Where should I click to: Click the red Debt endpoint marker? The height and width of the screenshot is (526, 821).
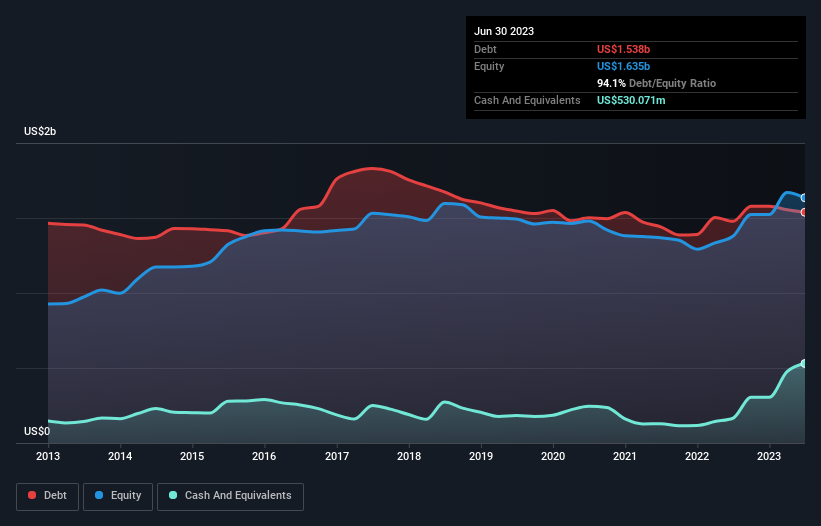[x=804, y=212]
